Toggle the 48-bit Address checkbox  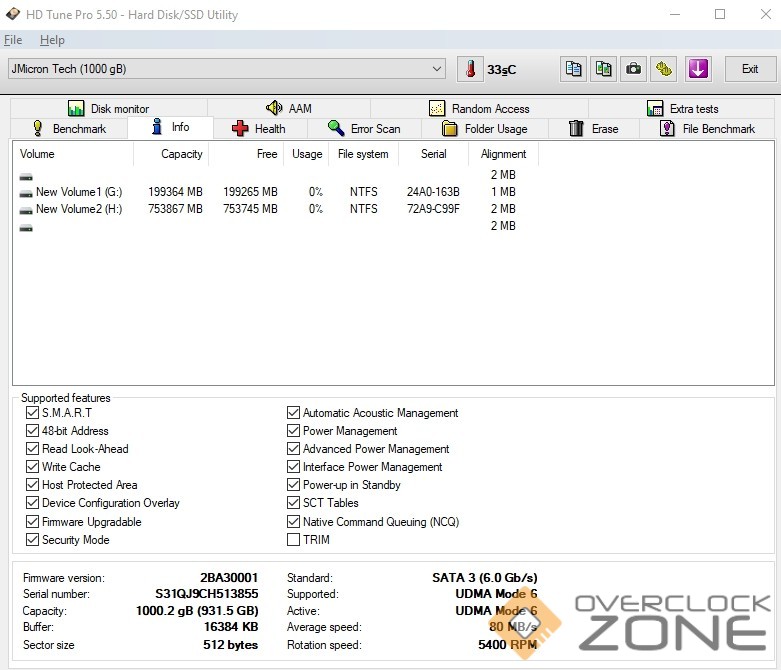(32, 430)
